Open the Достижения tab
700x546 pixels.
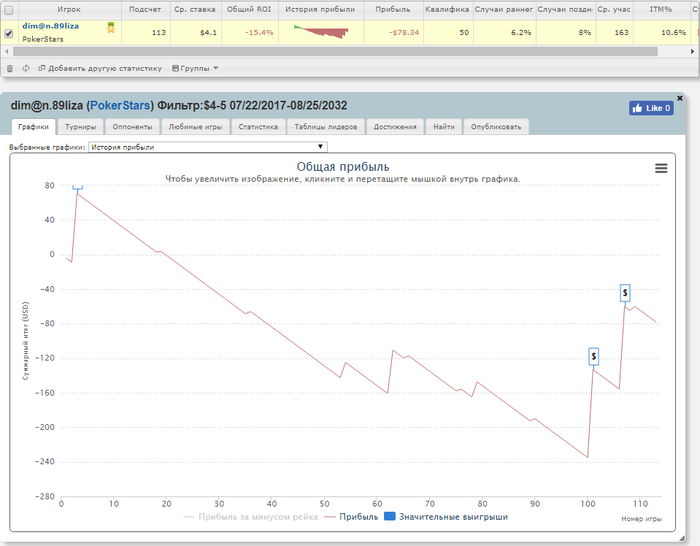point(395,127)
